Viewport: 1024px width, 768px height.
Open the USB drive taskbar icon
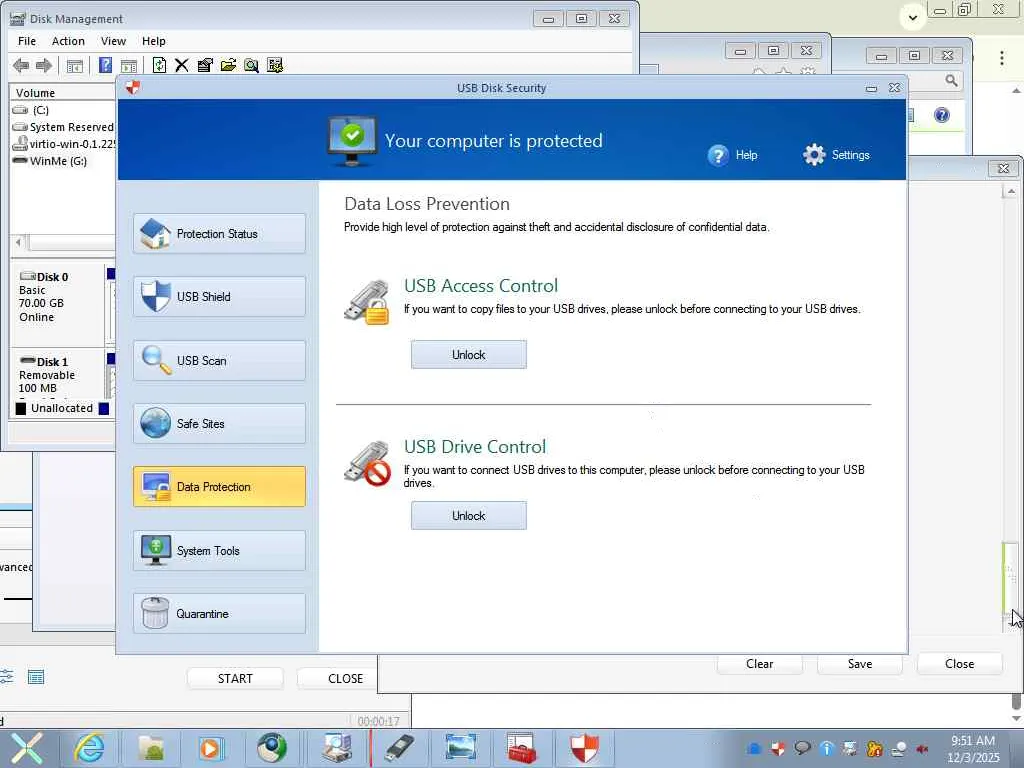pos(399,748)
